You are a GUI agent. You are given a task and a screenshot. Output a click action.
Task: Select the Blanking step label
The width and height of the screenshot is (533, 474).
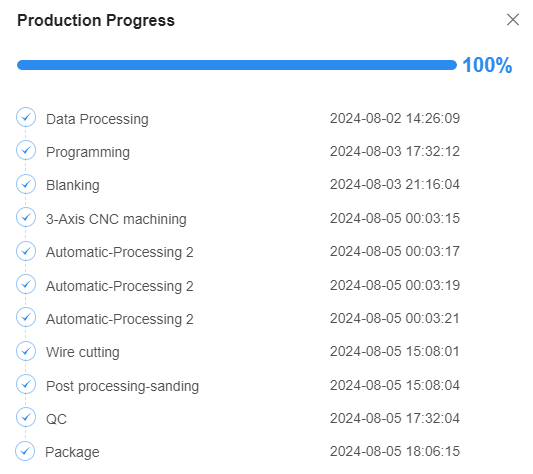pyautogui.click(x=73, y=185)
